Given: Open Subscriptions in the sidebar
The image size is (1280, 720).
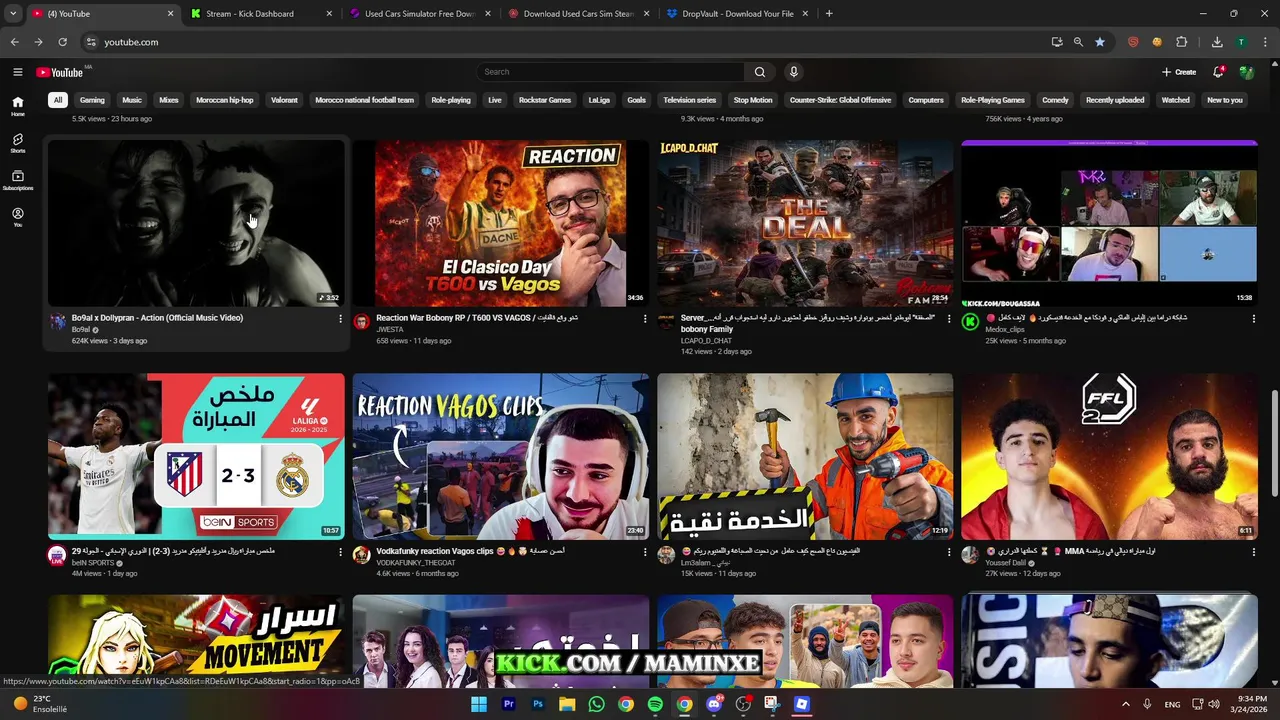Looking at the screenshot, I should click(17, 180).
